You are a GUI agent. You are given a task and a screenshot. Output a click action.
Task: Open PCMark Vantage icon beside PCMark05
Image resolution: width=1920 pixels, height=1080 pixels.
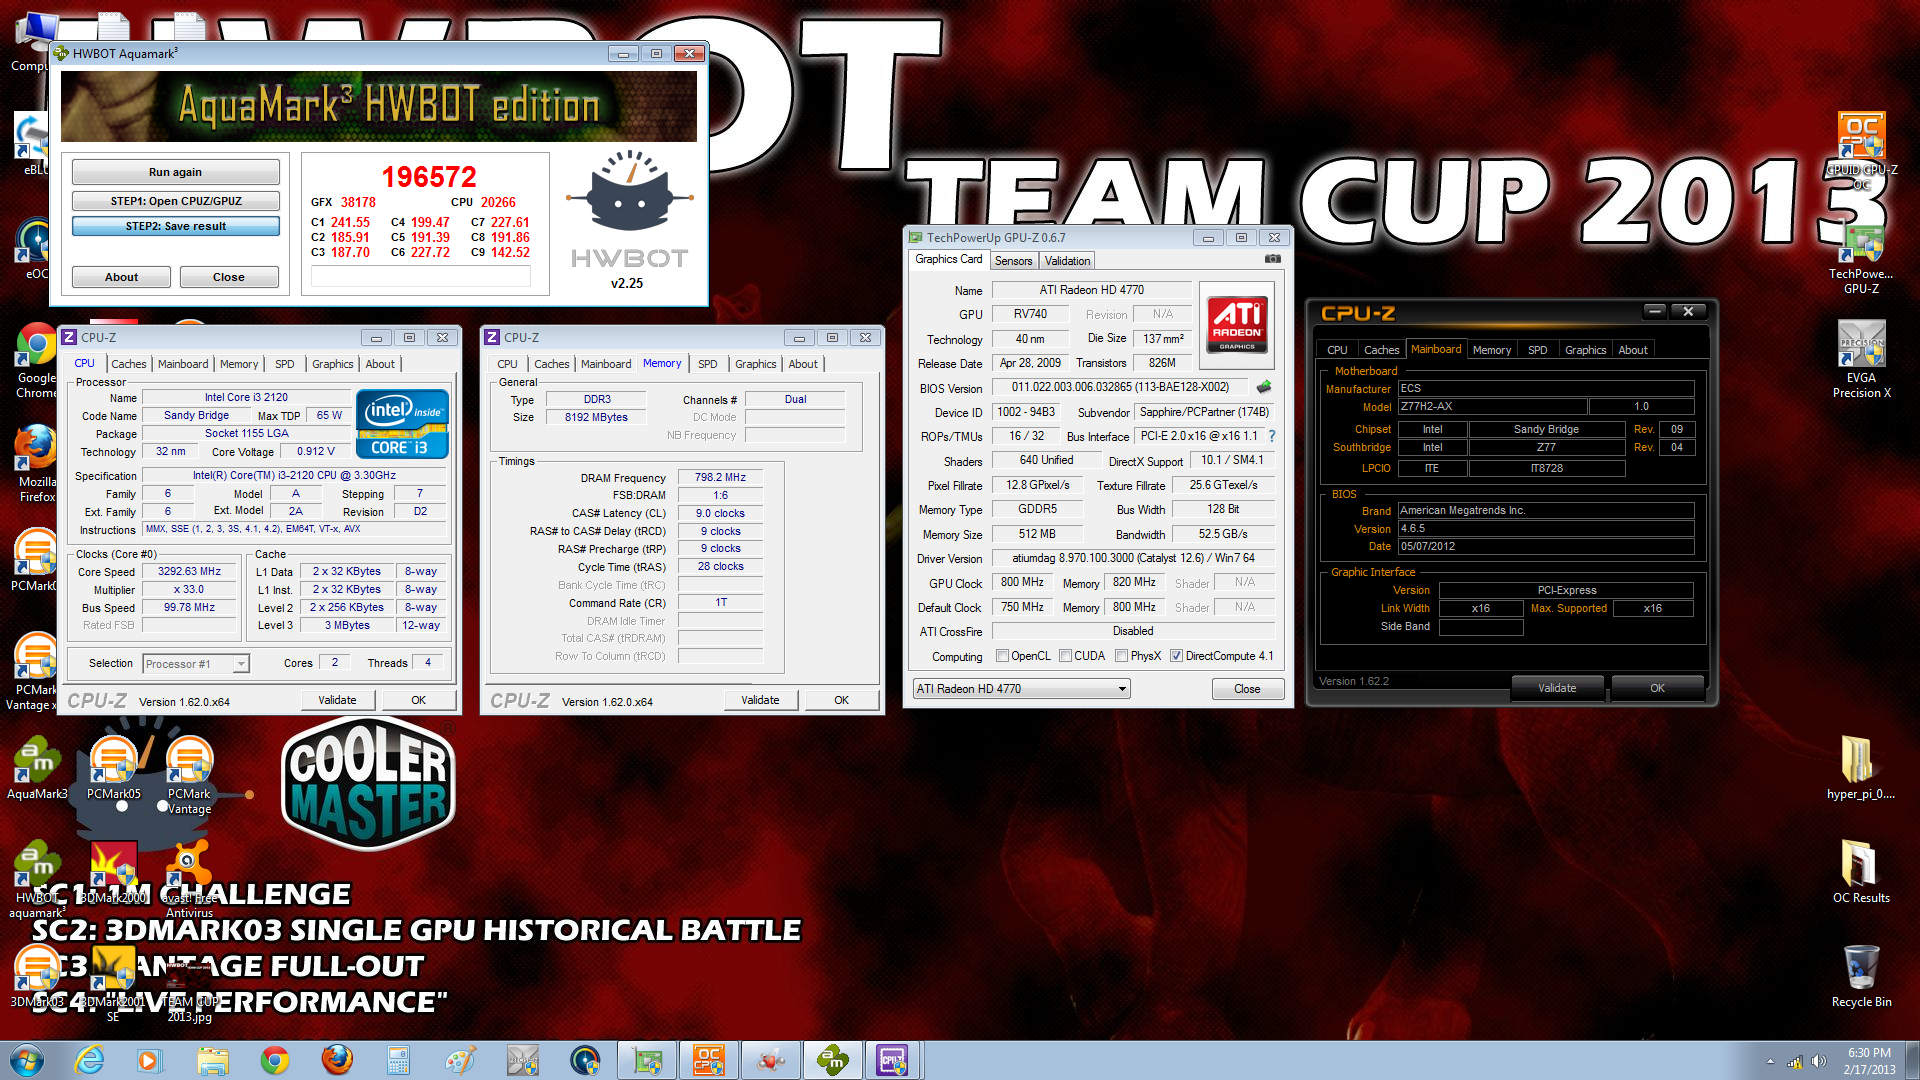click(189, 777)
